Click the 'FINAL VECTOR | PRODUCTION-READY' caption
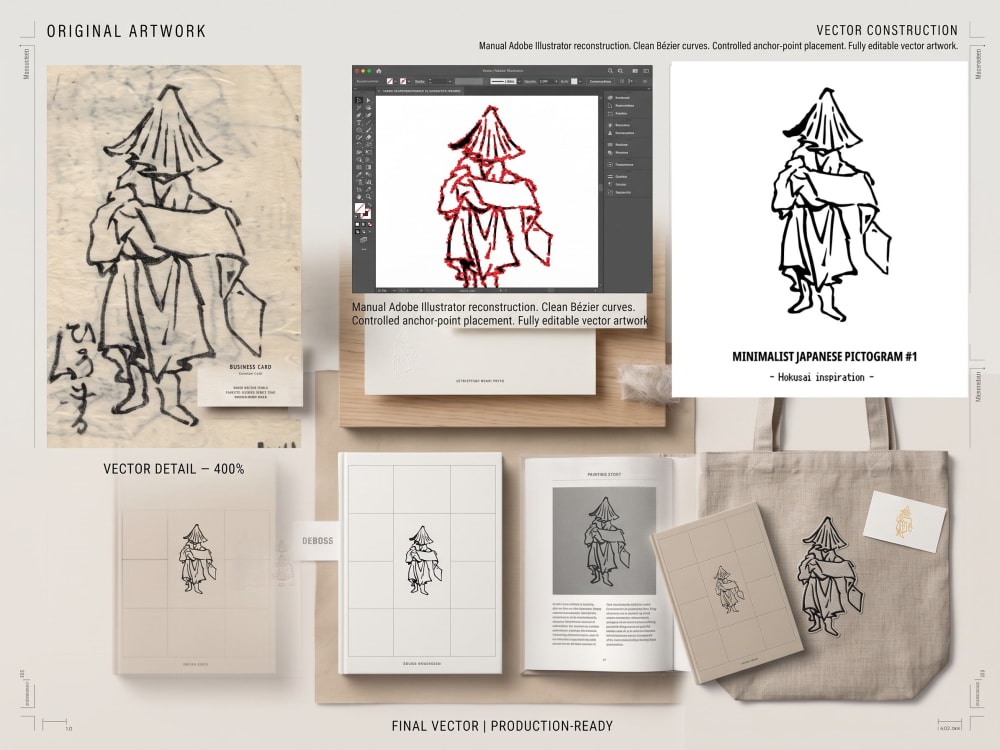Screen dimensions: 1000x750 pyautogui.click(x=502, y=726)
